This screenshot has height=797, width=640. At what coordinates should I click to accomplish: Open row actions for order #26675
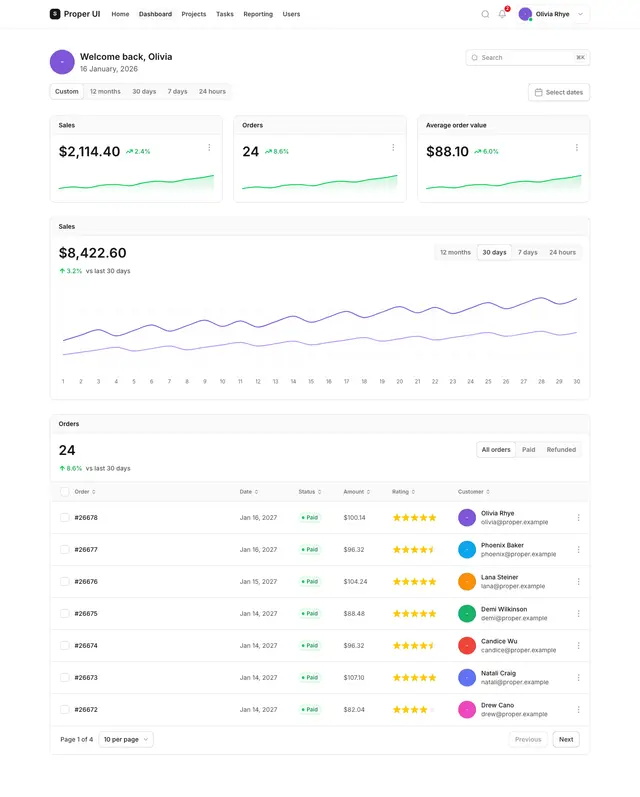tap(578, 614)
